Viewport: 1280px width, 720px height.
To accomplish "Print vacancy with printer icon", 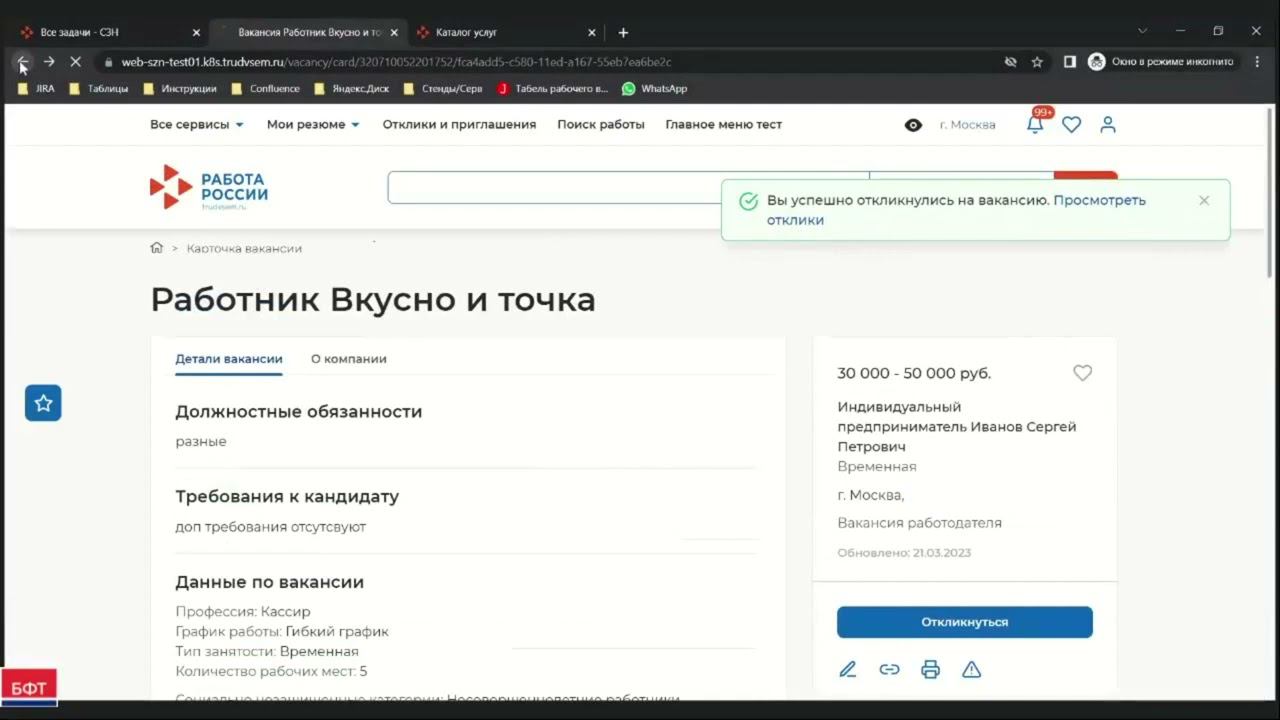I will point(930,670).
